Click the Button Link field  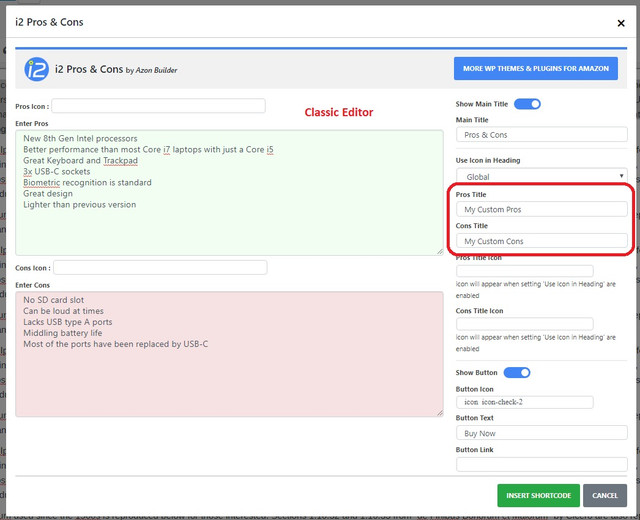point(541,464)
